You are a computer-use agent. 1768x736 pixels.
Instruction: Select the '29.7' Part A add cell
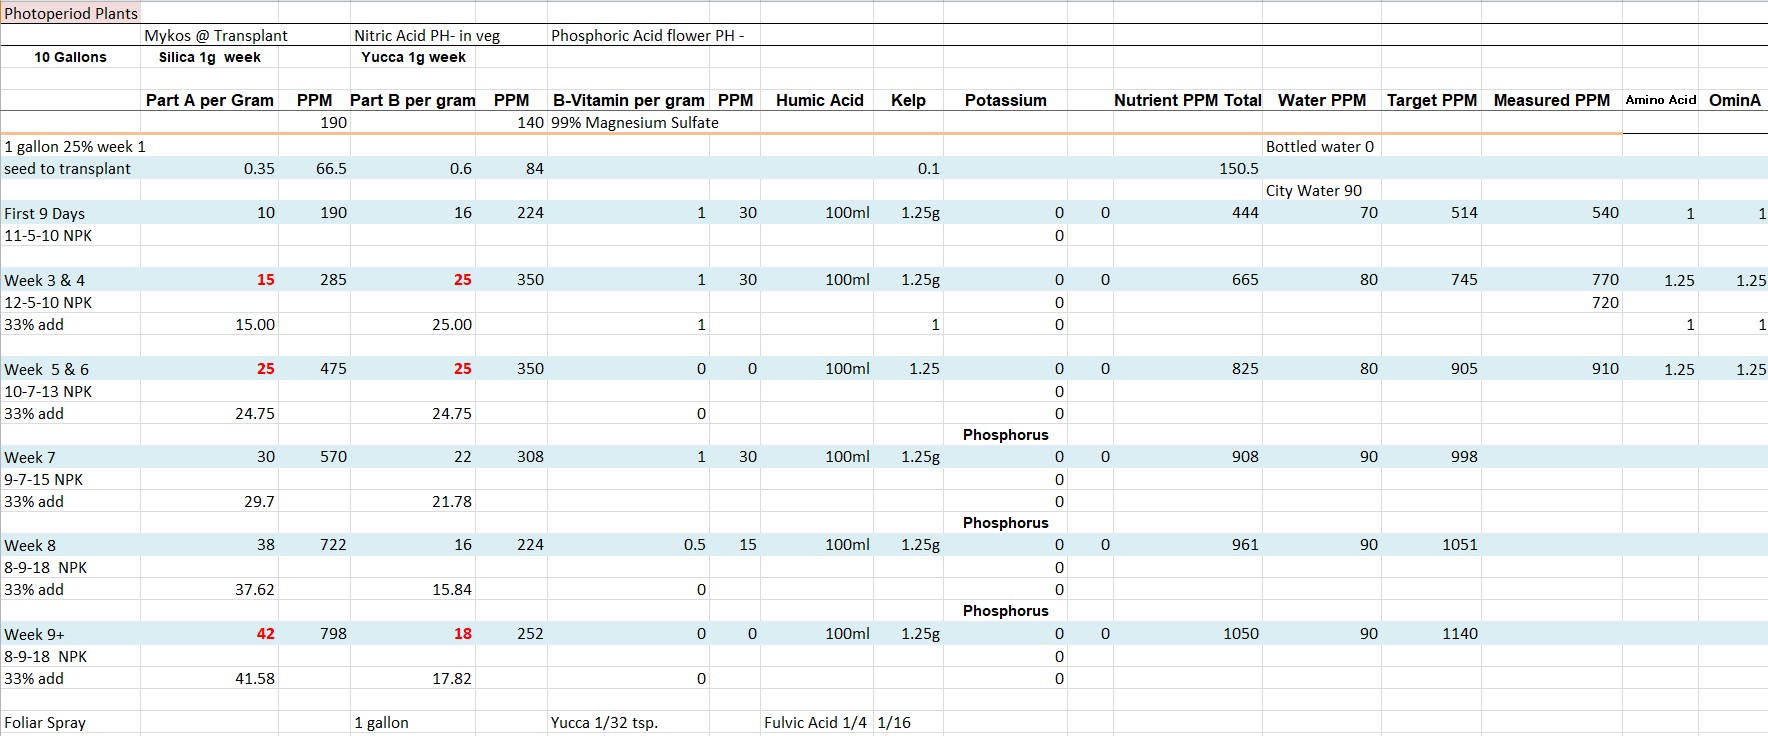(x=259, y=501)
